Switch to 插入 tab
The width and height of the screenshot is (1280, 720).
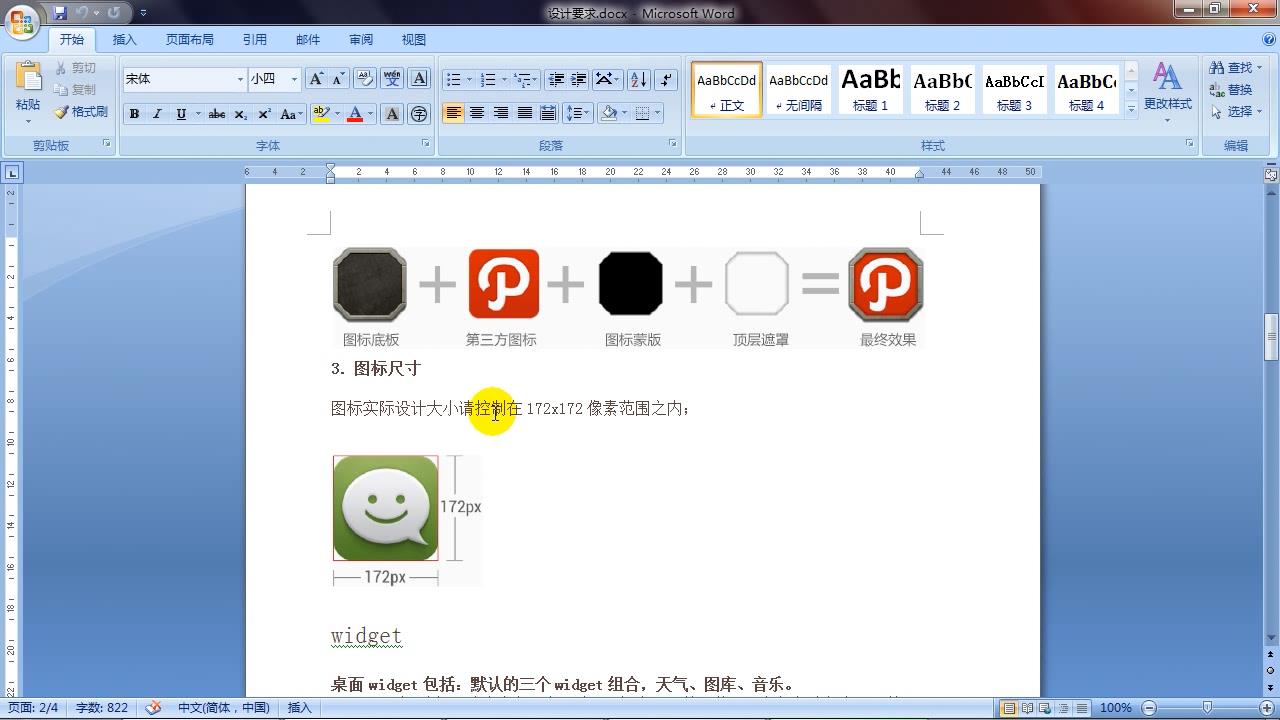[x=125, y=40]
